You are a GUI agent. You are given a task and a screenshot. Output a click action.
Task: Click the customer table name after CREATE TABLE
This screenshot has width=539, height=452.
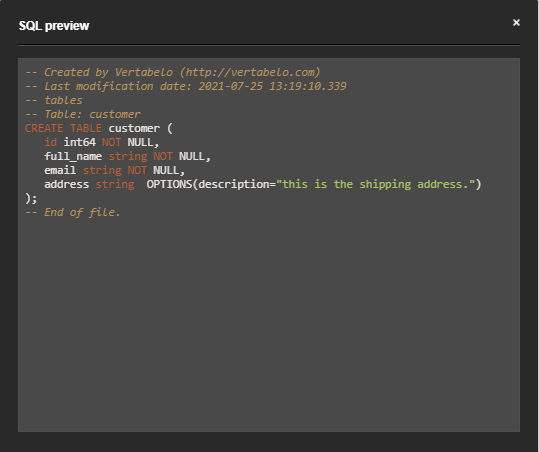click(x=134, y=128)
